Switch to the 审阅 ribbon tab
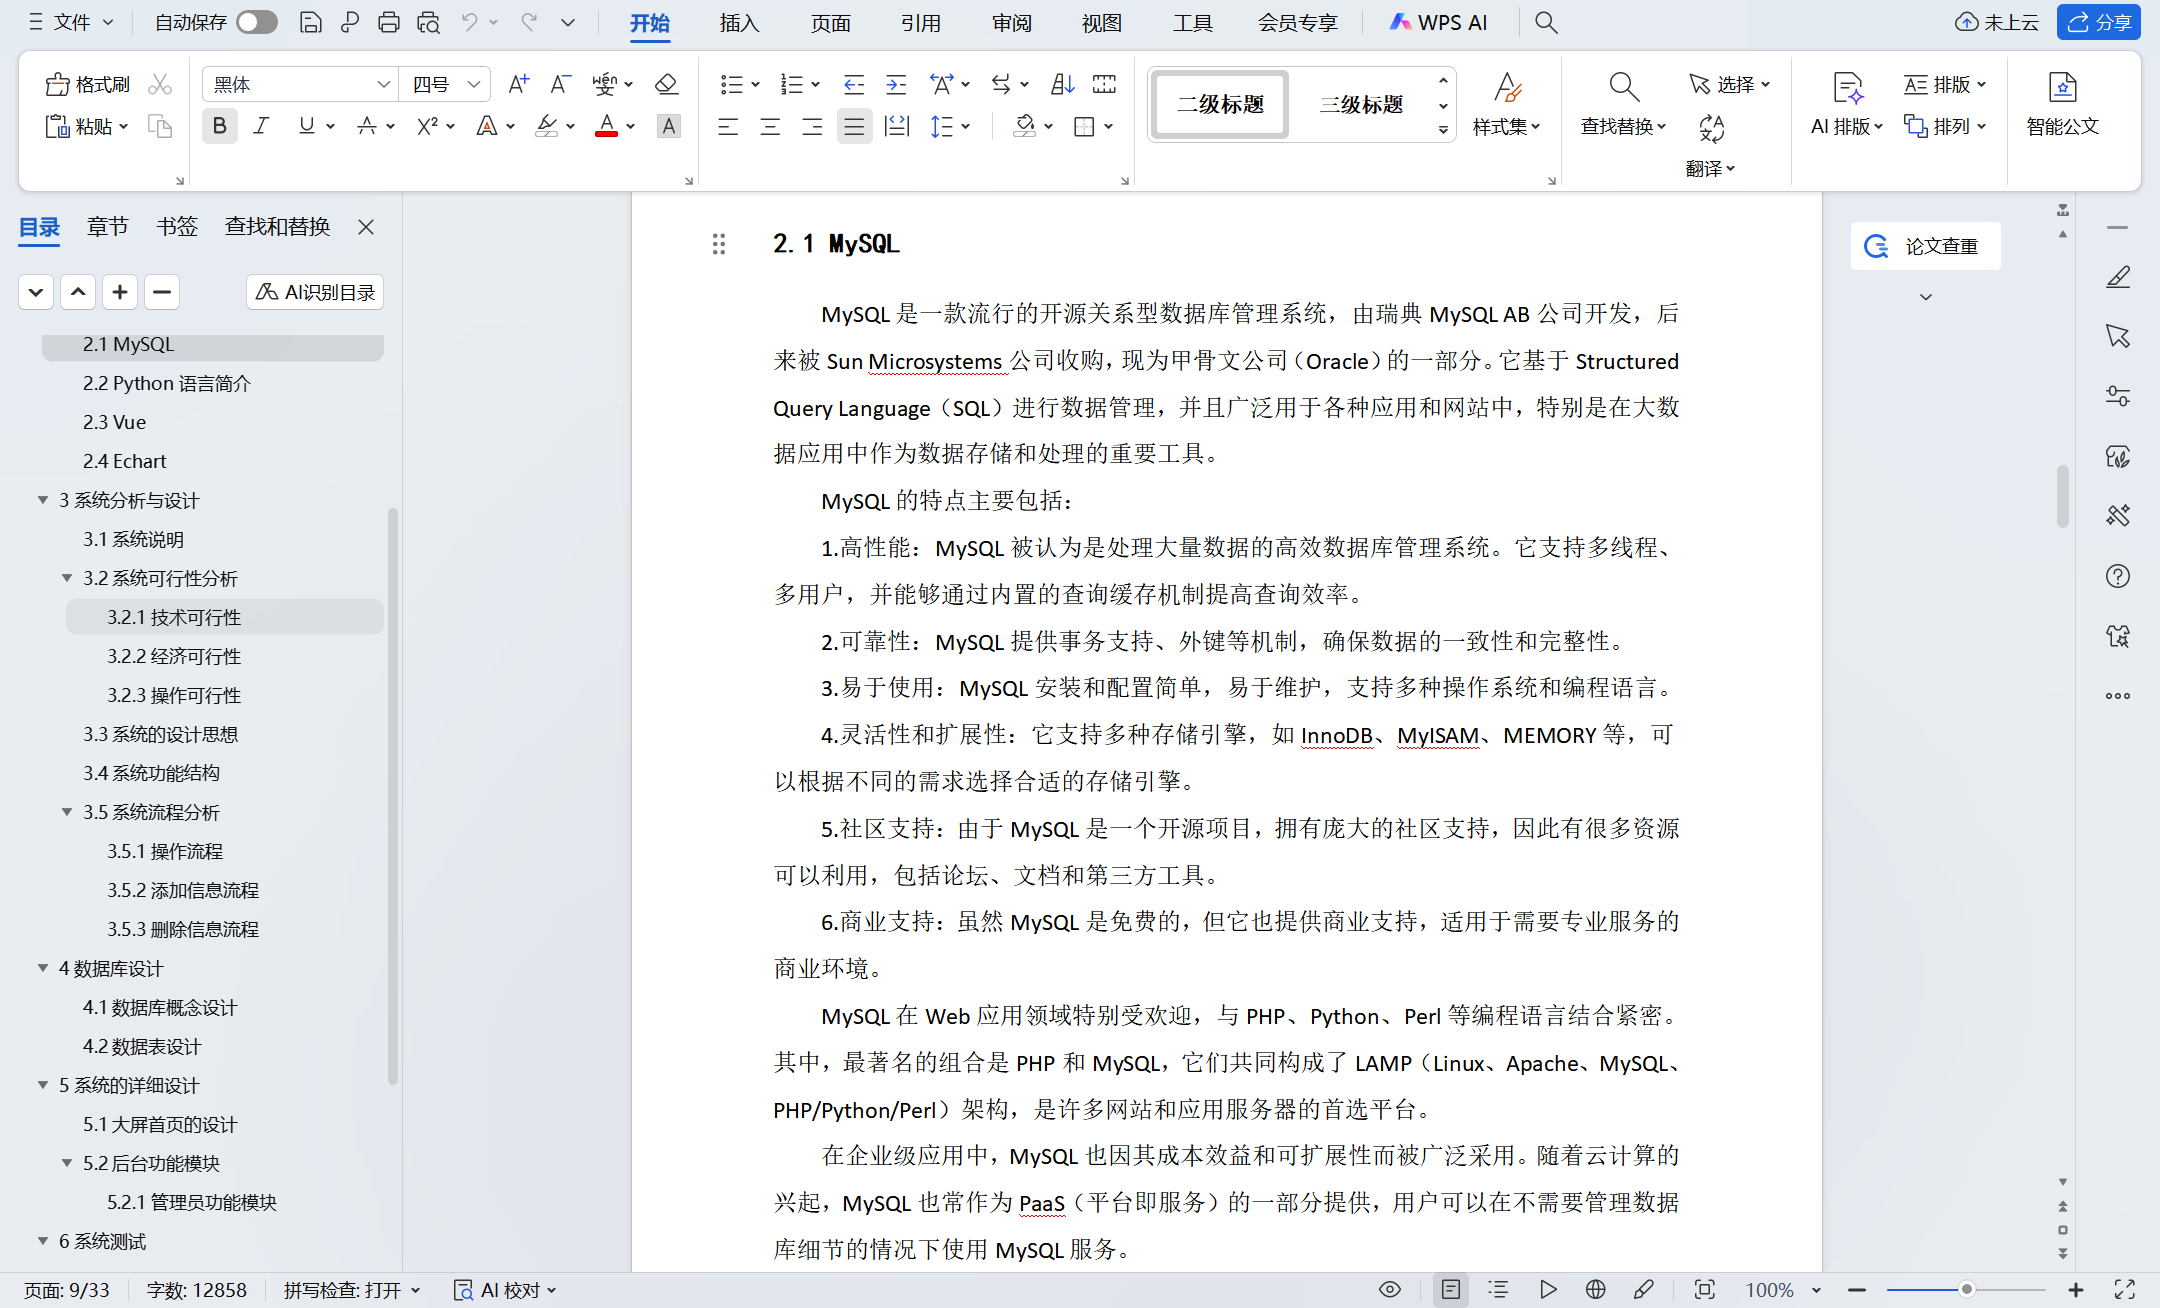The image size is (2160, 1308). click(1011, 22)
